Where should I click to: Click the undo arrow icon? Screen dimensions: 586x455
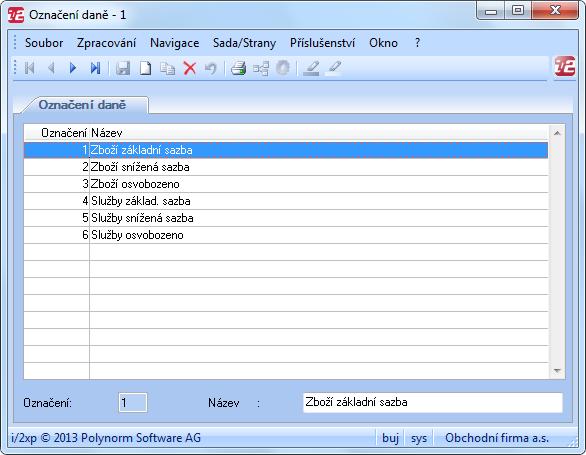coord(211,68)
